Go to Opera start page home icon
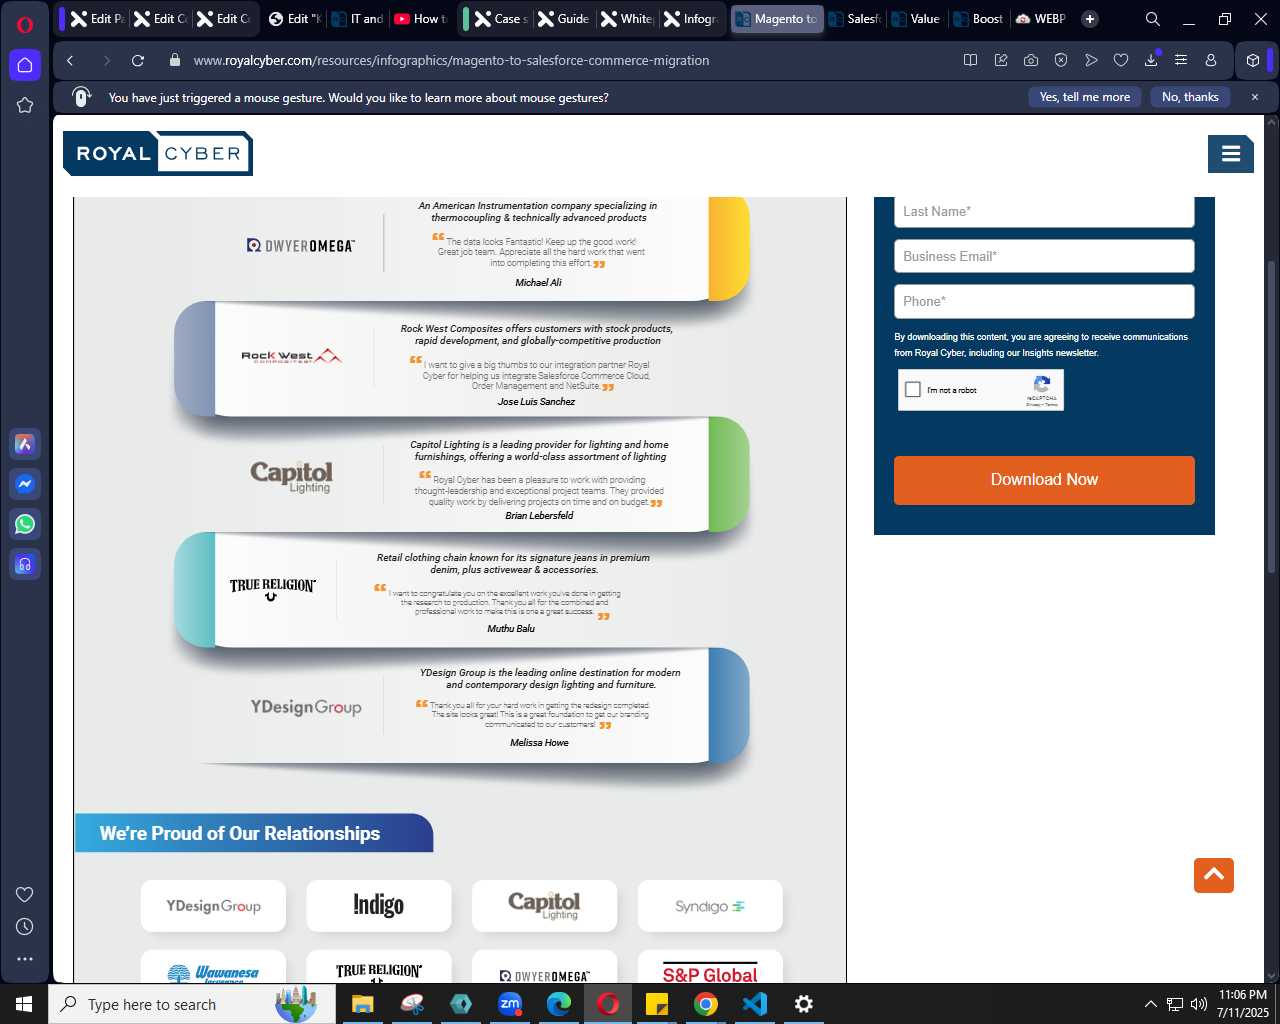This screenshot has width=1280, height=1024. (25, 65)
